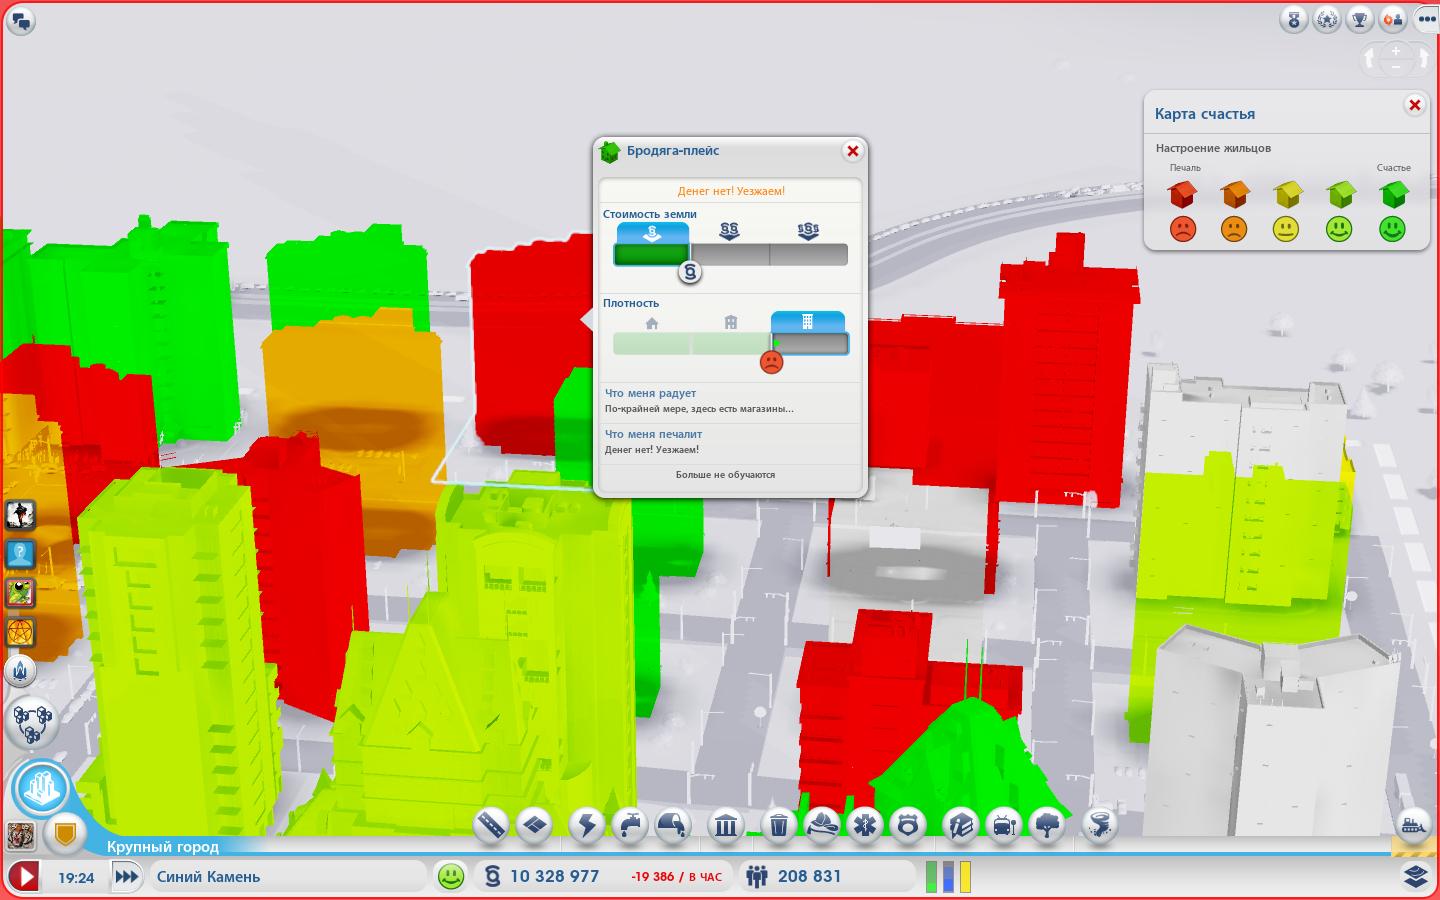
Task: Close the Карта счастья legend panel
Action: click(x=1414, y=104)
